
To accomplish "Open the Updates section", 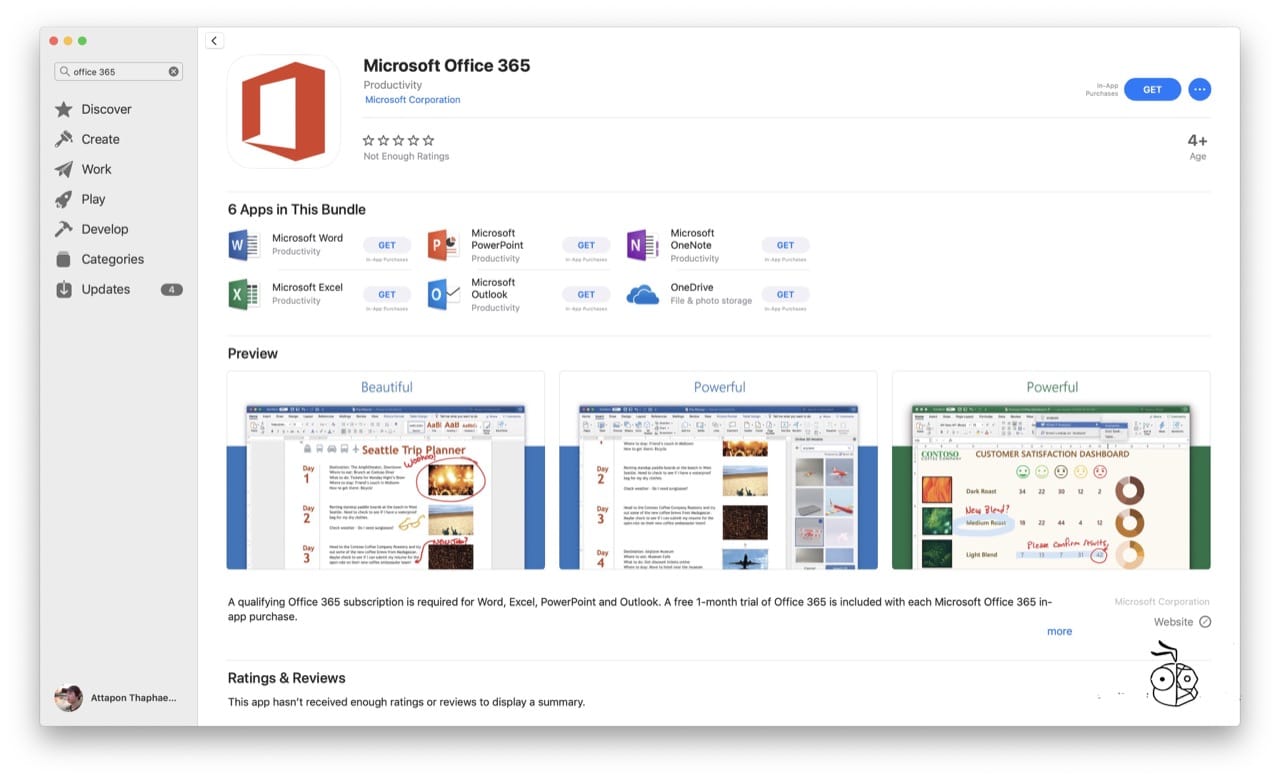I will 105,289.
